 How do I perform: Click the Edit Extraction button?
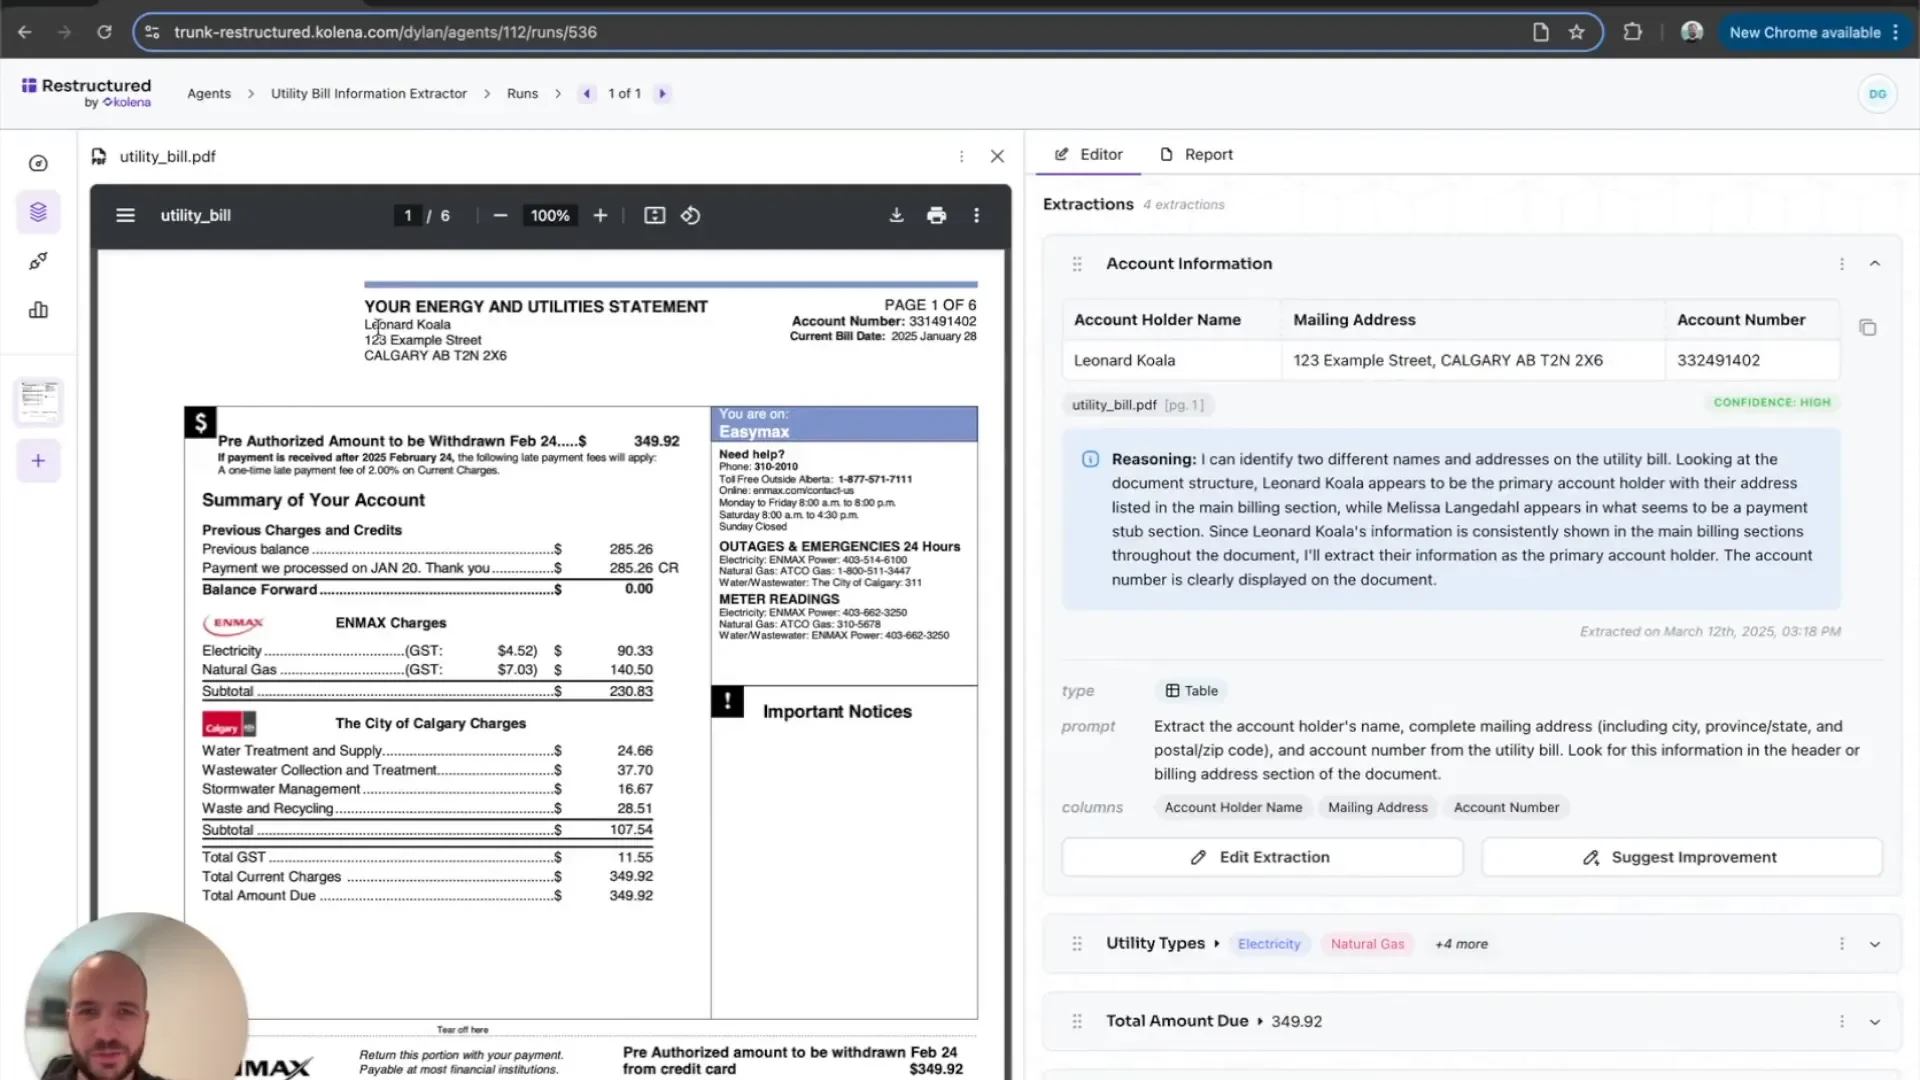(1261, 857)
